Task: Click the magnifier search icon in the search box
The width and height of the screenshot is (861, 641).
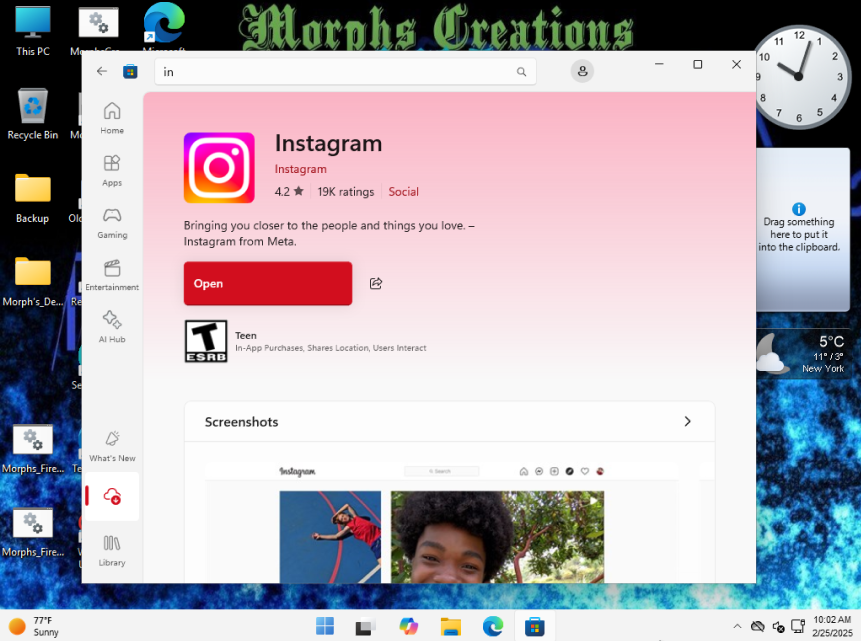Action: click(x=521, y=72)
